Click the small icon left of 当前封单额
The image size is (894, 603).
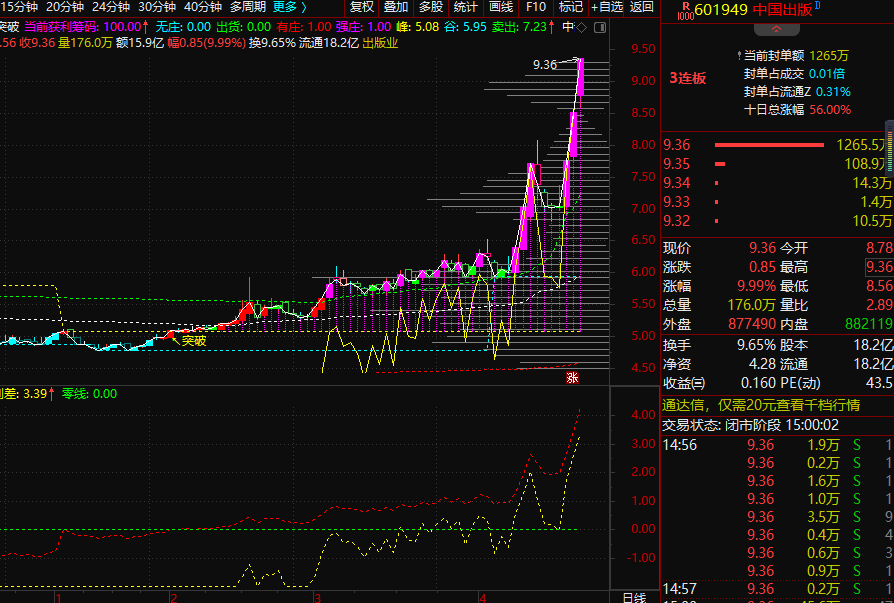(x=738, y=56)
